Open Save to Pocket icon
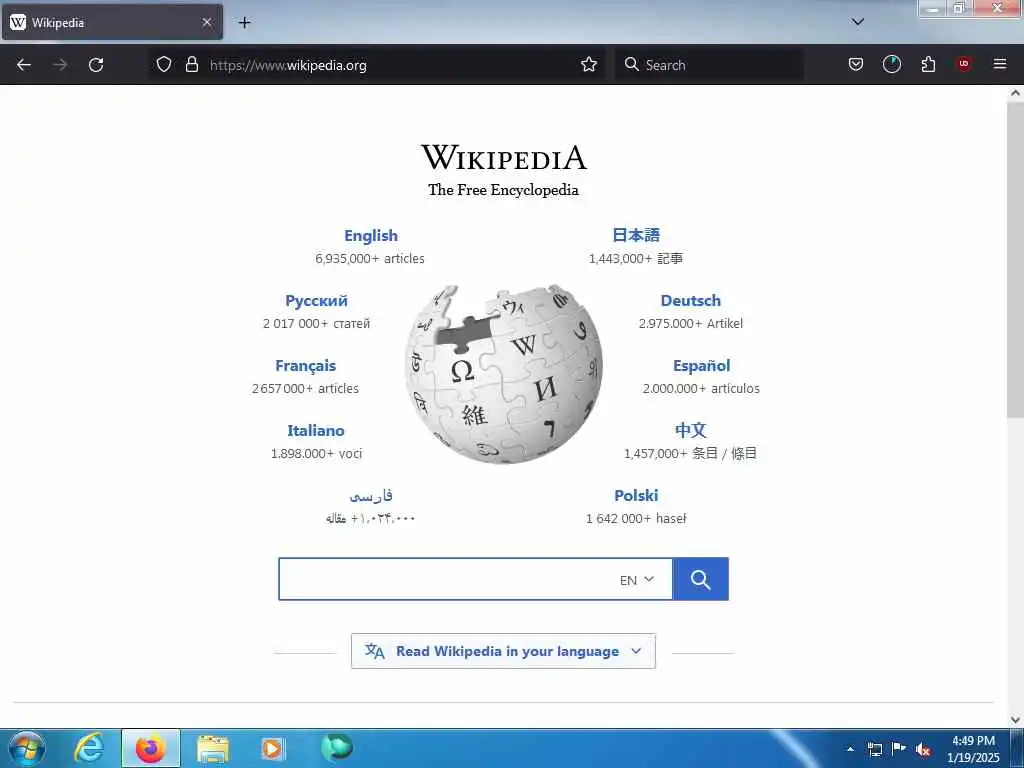1024x768 pixels. (x=856, y=64)
